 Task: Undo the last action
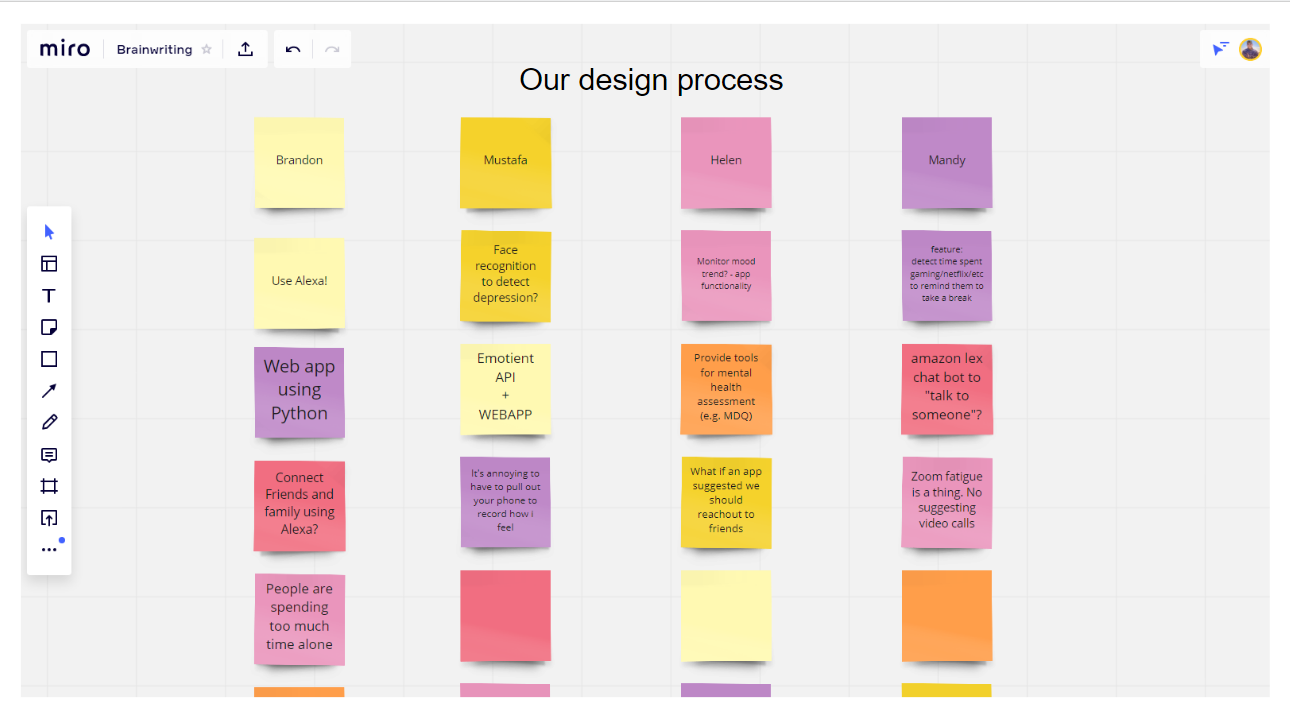293,49
